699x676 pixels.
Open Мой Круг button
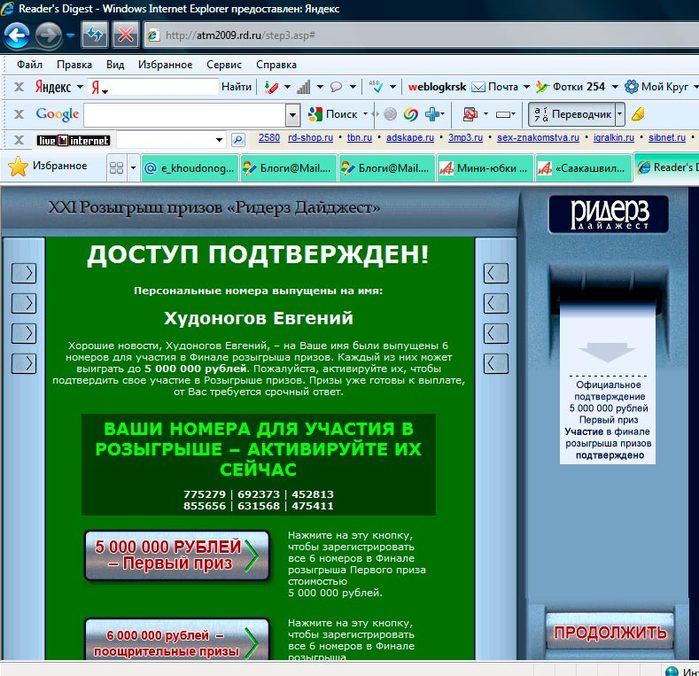[656, 87]
